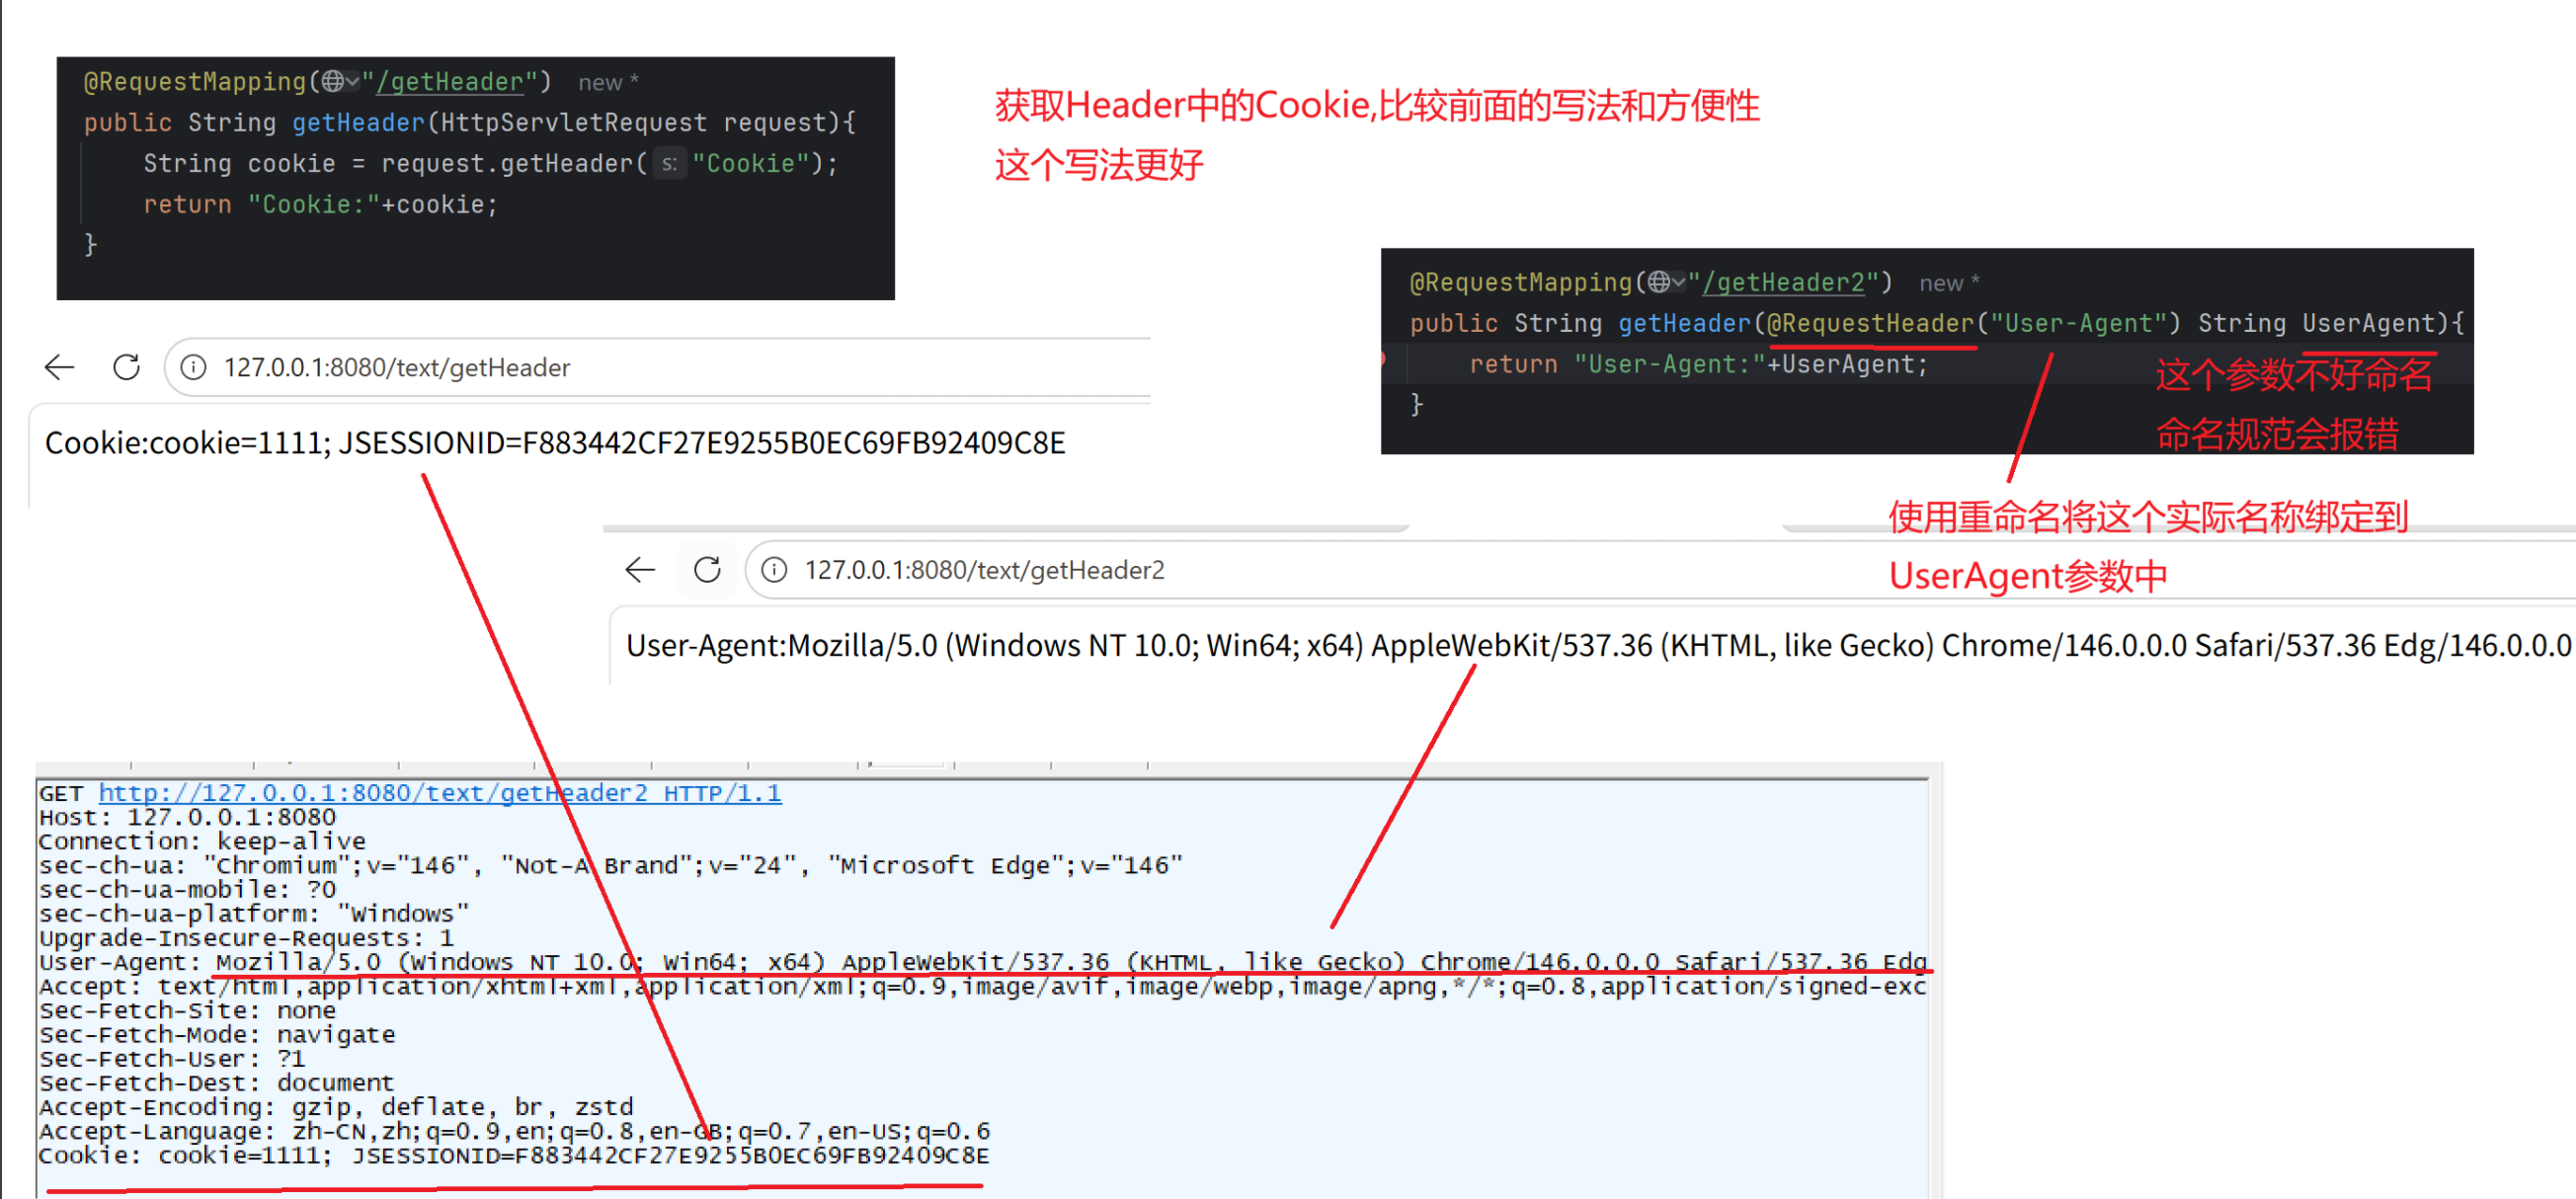This screenshot has height=1199, width=2576.
Task: Click site info icon beside getHeader2 URL
Action: [x=774, y=570]
